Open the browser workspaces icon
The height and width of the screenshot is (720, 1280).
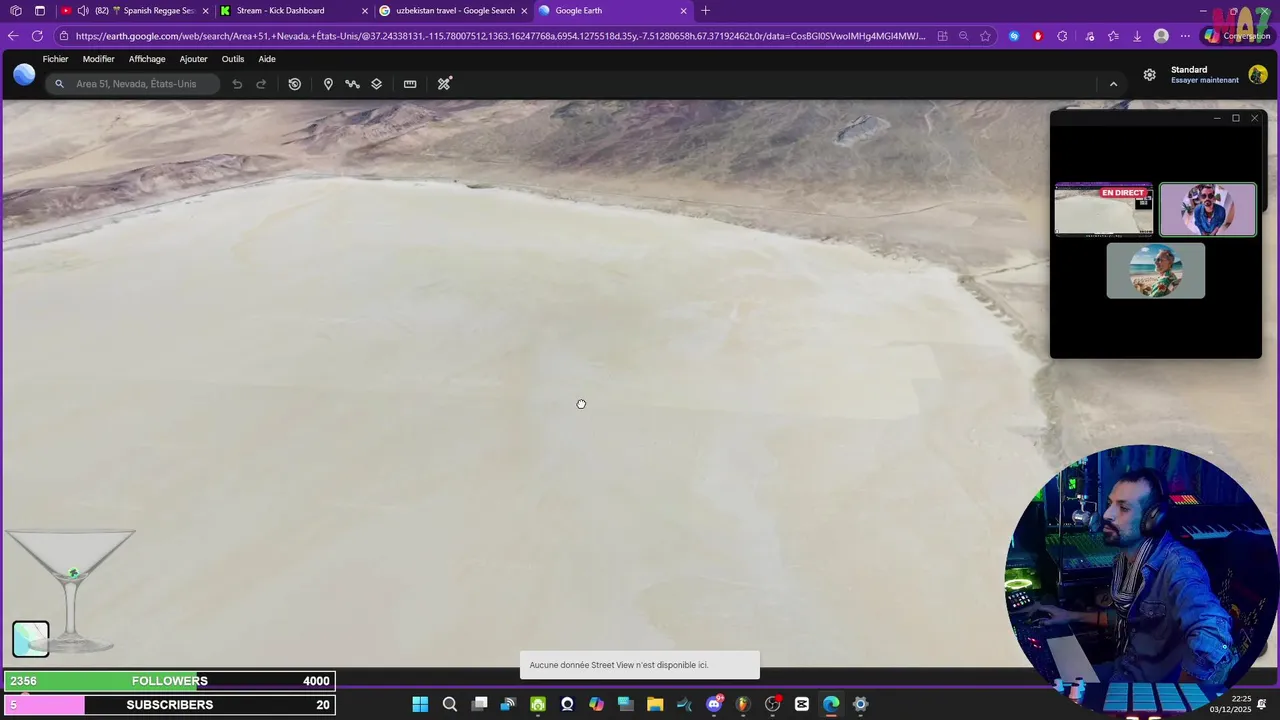[x=15, y=11]
